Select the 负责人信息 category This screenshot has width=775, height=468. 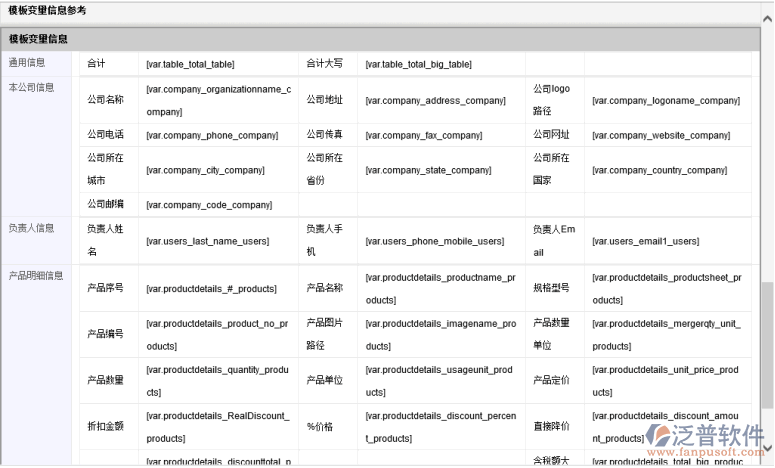(31, 228)
